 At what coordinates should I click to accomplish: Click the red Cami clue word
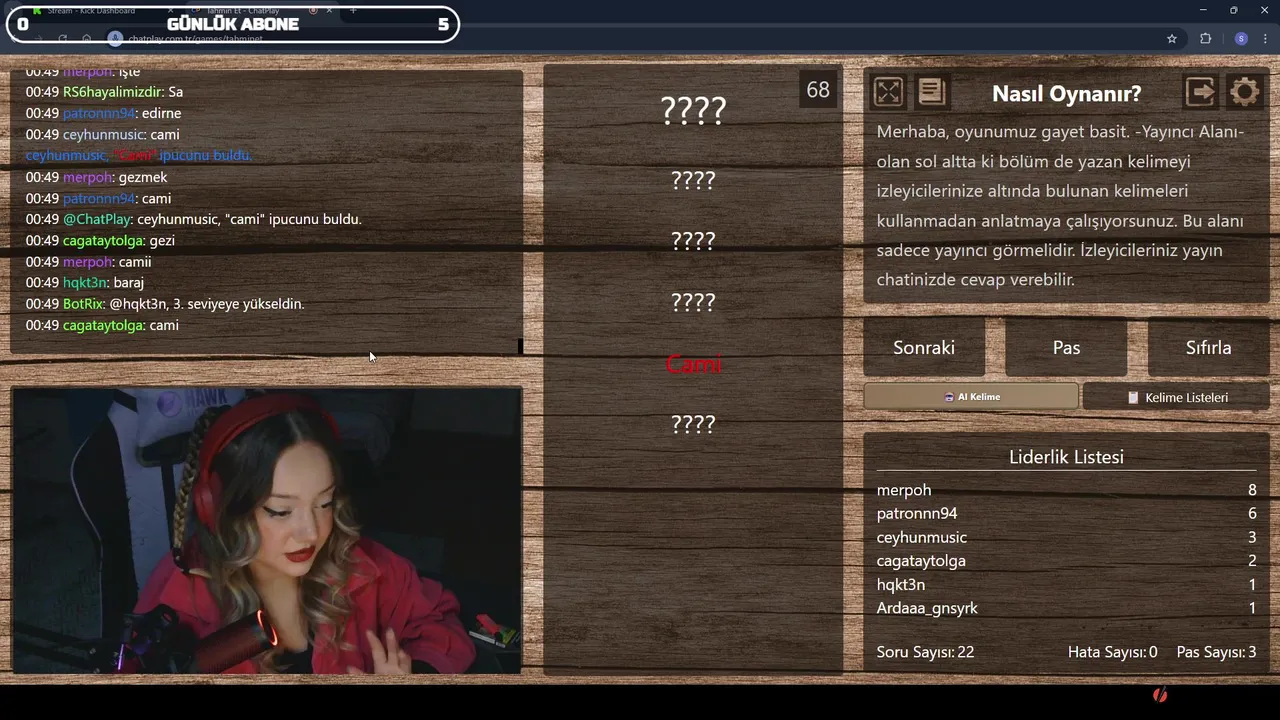[693, 364]
